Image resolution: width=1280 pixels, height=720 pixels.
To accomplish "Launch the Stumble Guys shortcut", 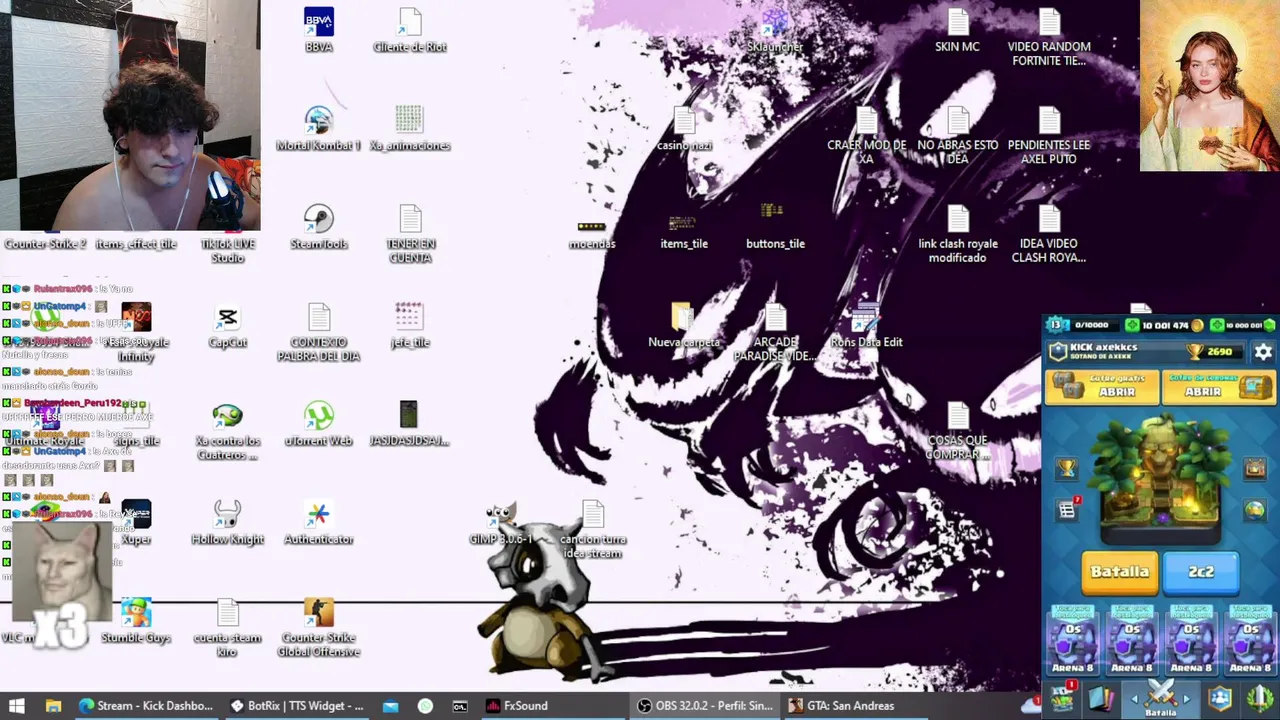I will tap(137, 621).
